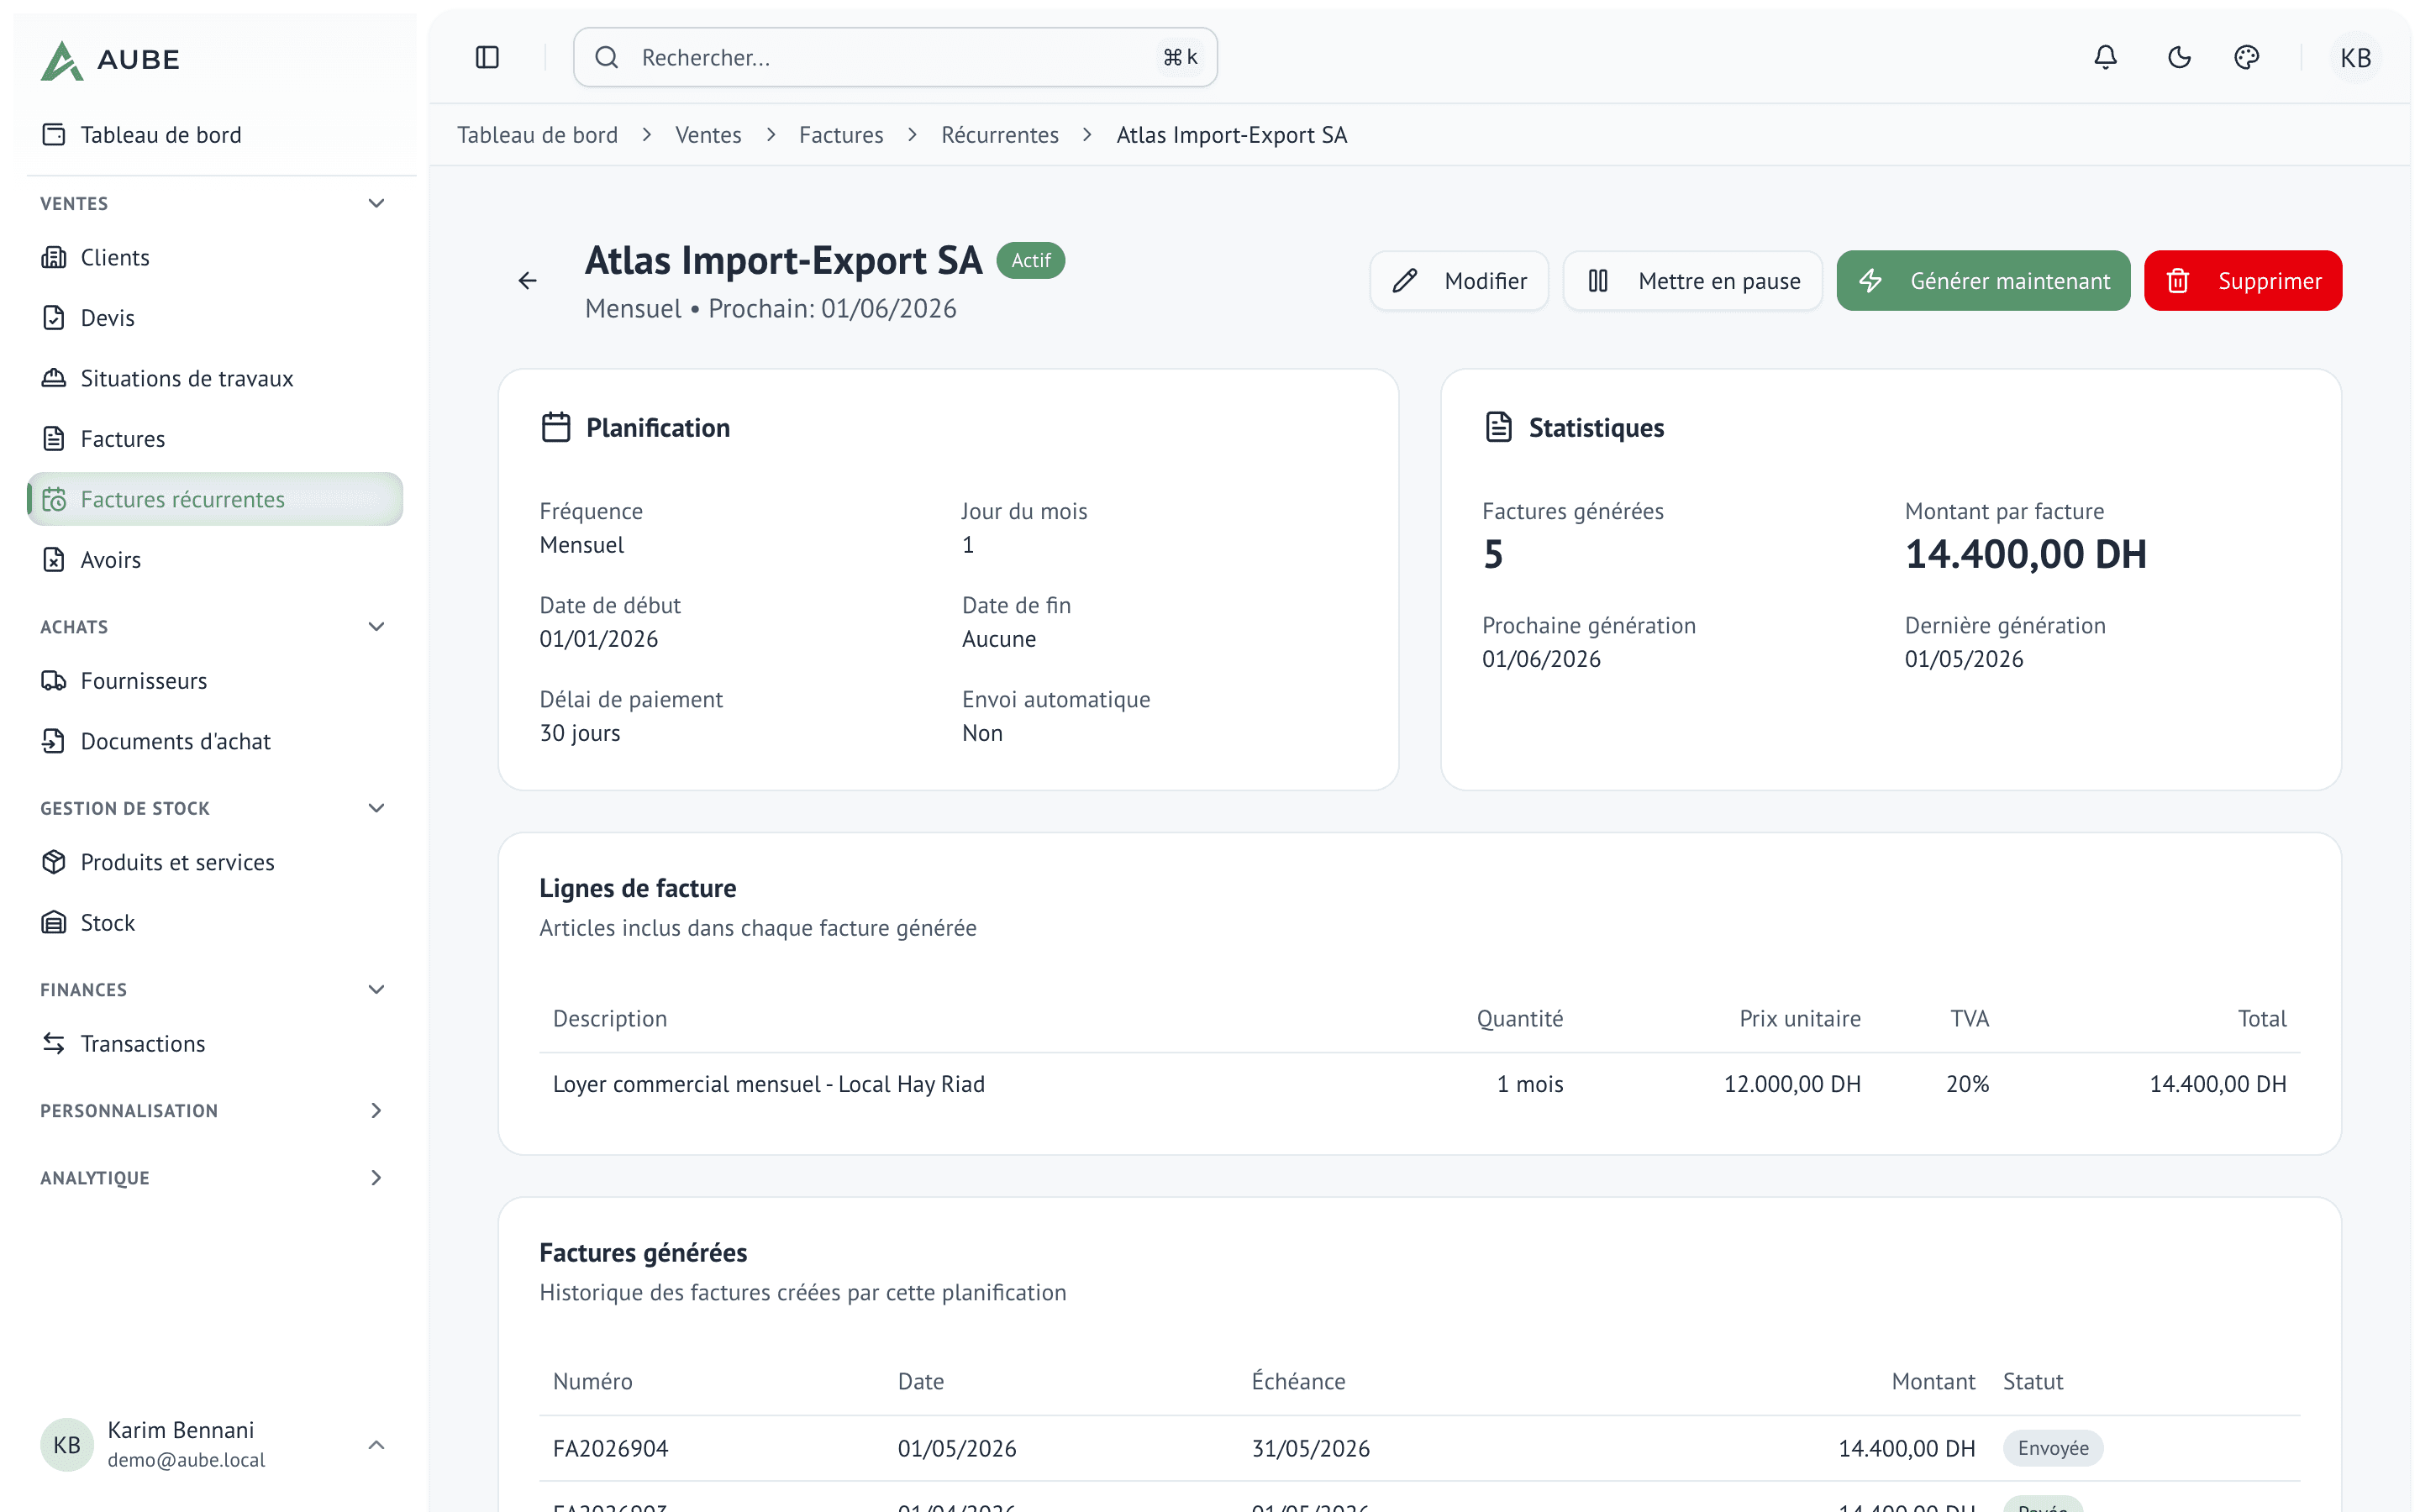Click the Planification calendar icon

pos(556,427)
